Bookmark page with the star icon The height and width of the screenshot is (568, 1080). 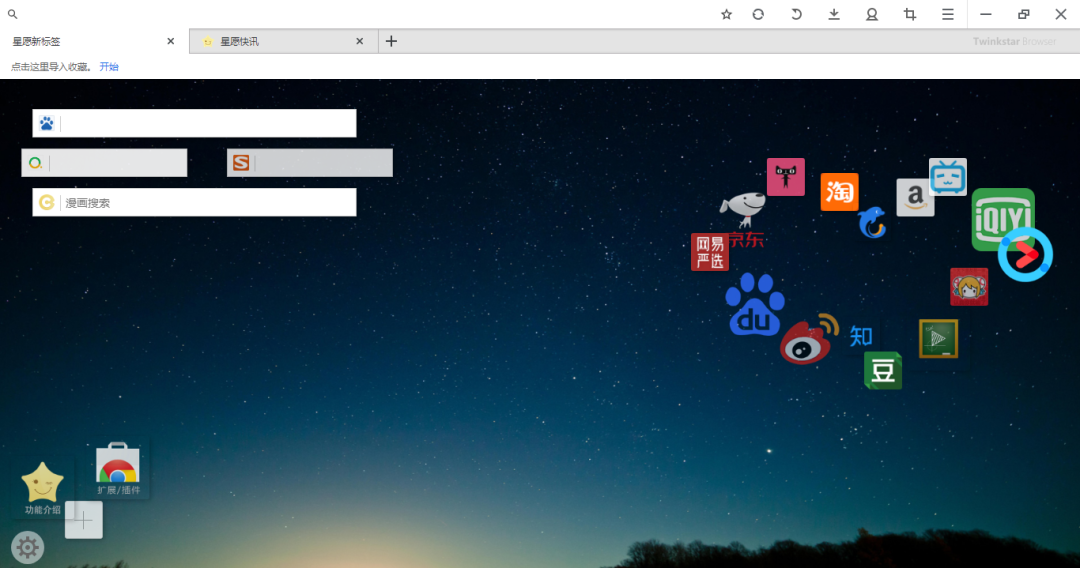coord(726,14)
